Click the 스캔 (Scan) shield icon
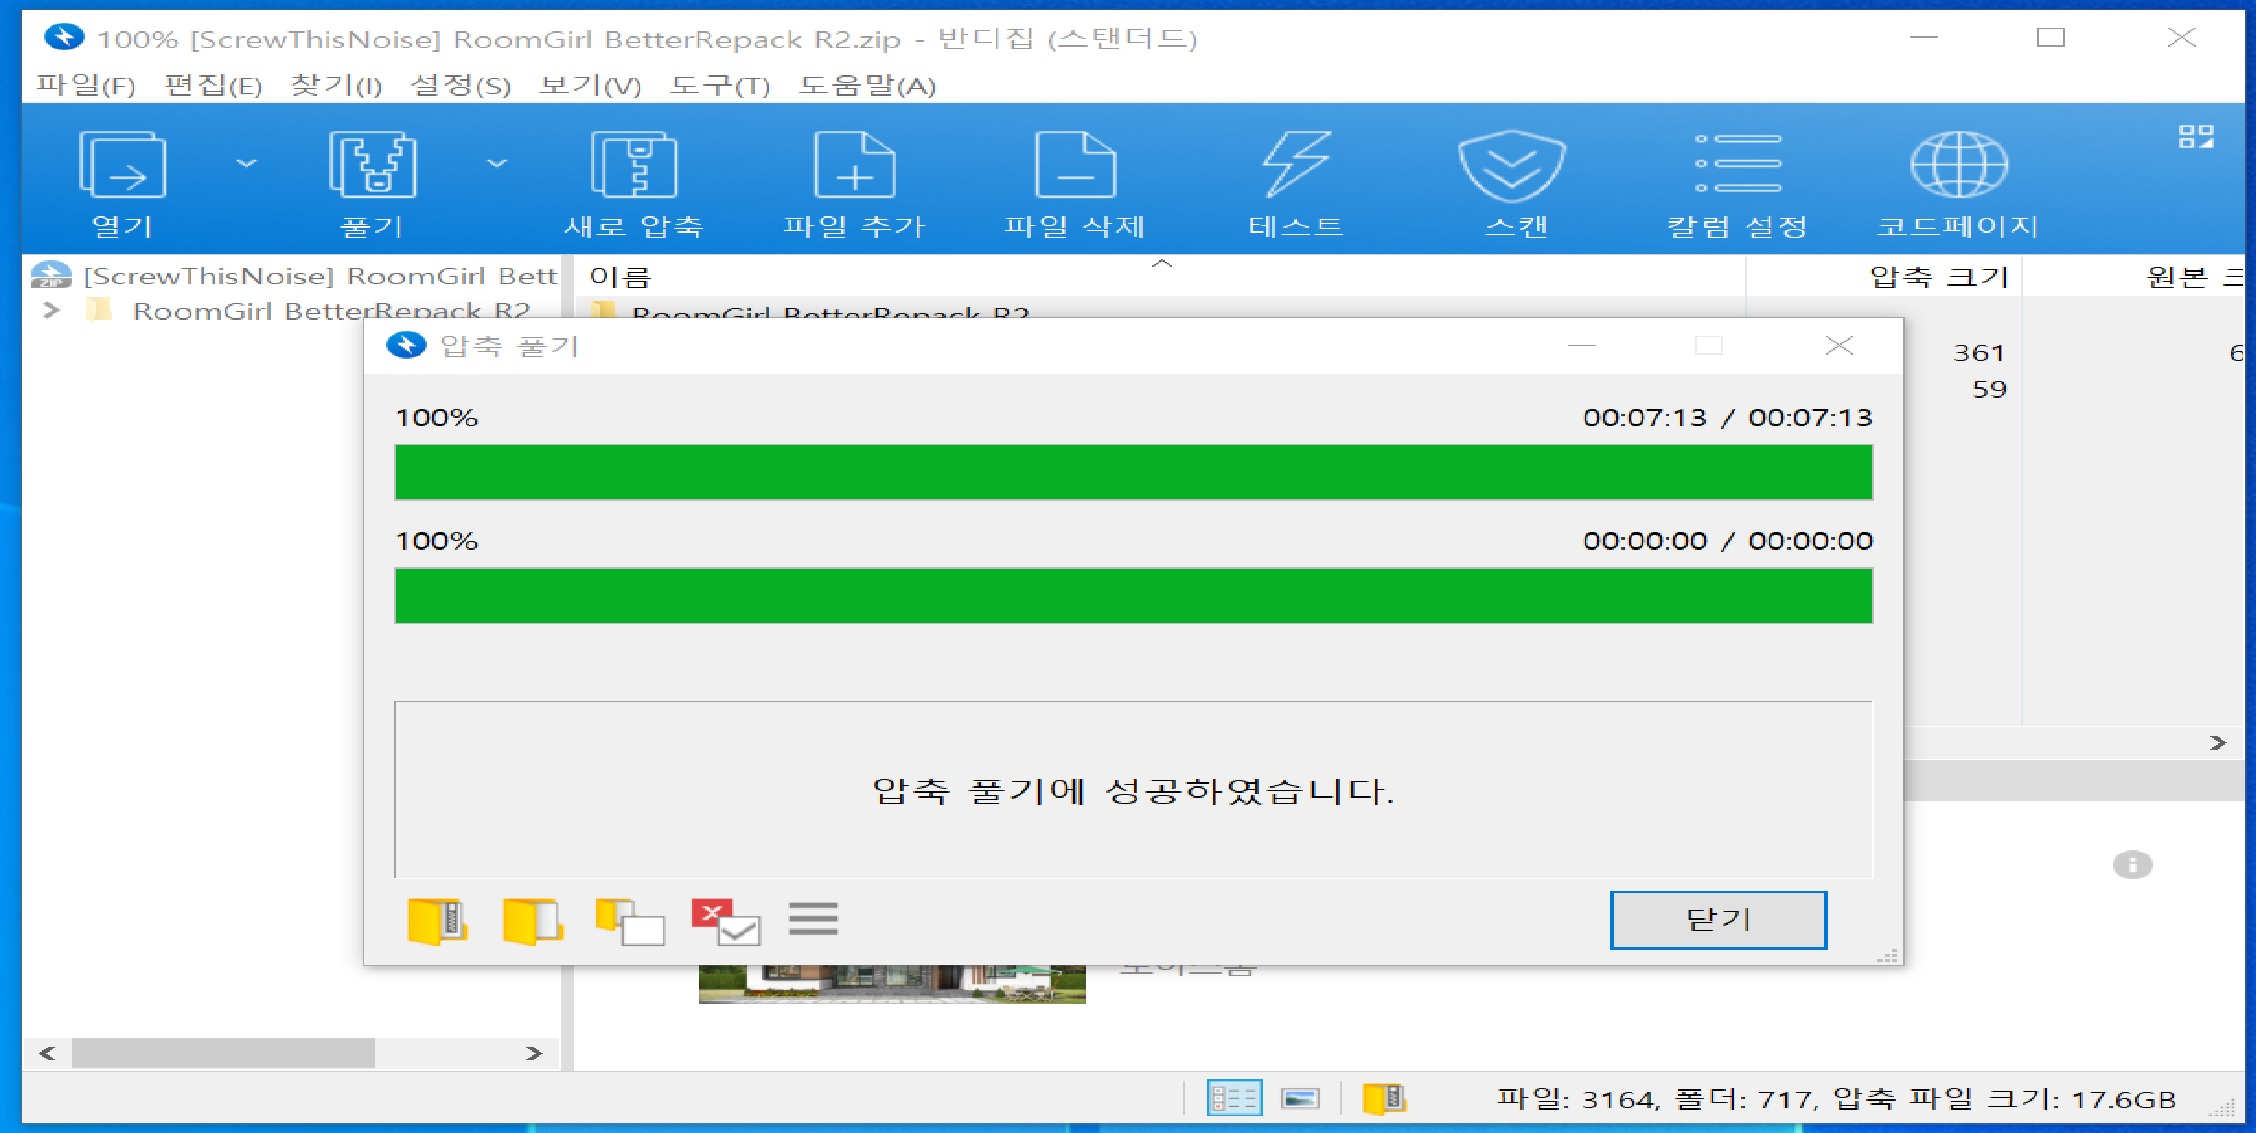Viewport: 2256px width, 1133px height. tap(1512, 166)
